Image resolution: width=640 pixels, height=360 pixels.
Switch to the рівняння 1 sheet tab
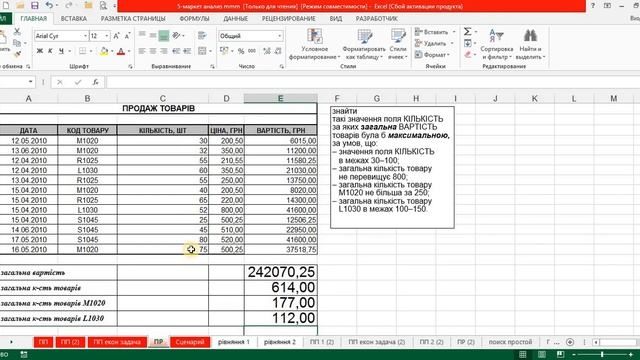click(x=234, y=342)
